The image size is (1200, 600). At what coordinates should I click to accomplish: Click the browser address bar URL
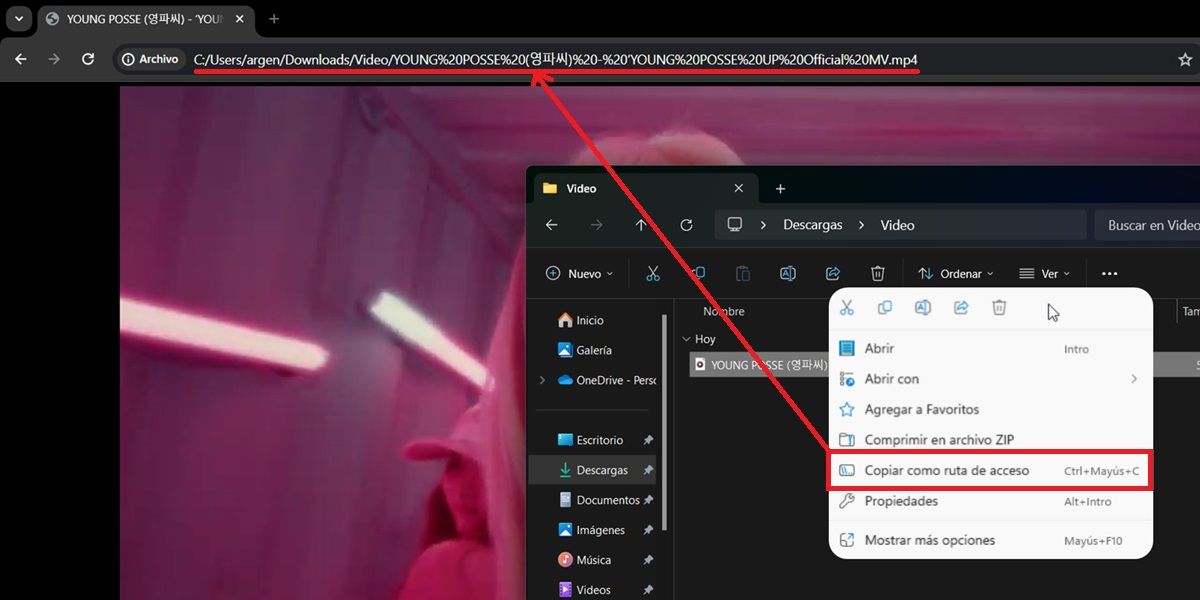(x=556, y=59)
